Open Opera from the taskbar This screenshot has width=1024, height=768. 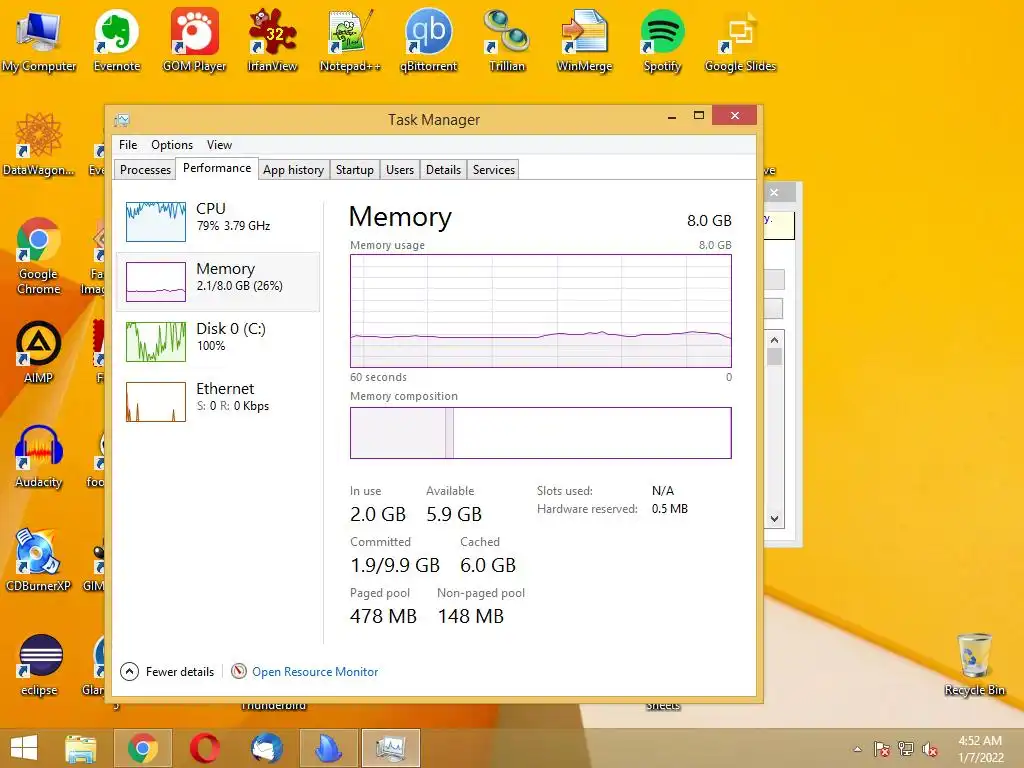point(204,748)
